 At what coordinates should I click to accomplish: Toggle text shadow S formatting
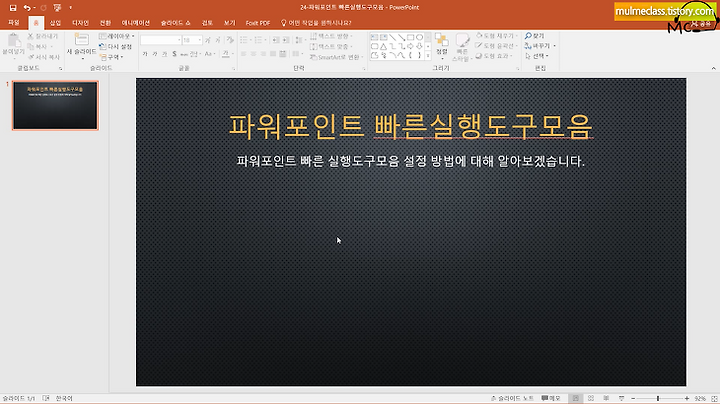coord(174,54)
